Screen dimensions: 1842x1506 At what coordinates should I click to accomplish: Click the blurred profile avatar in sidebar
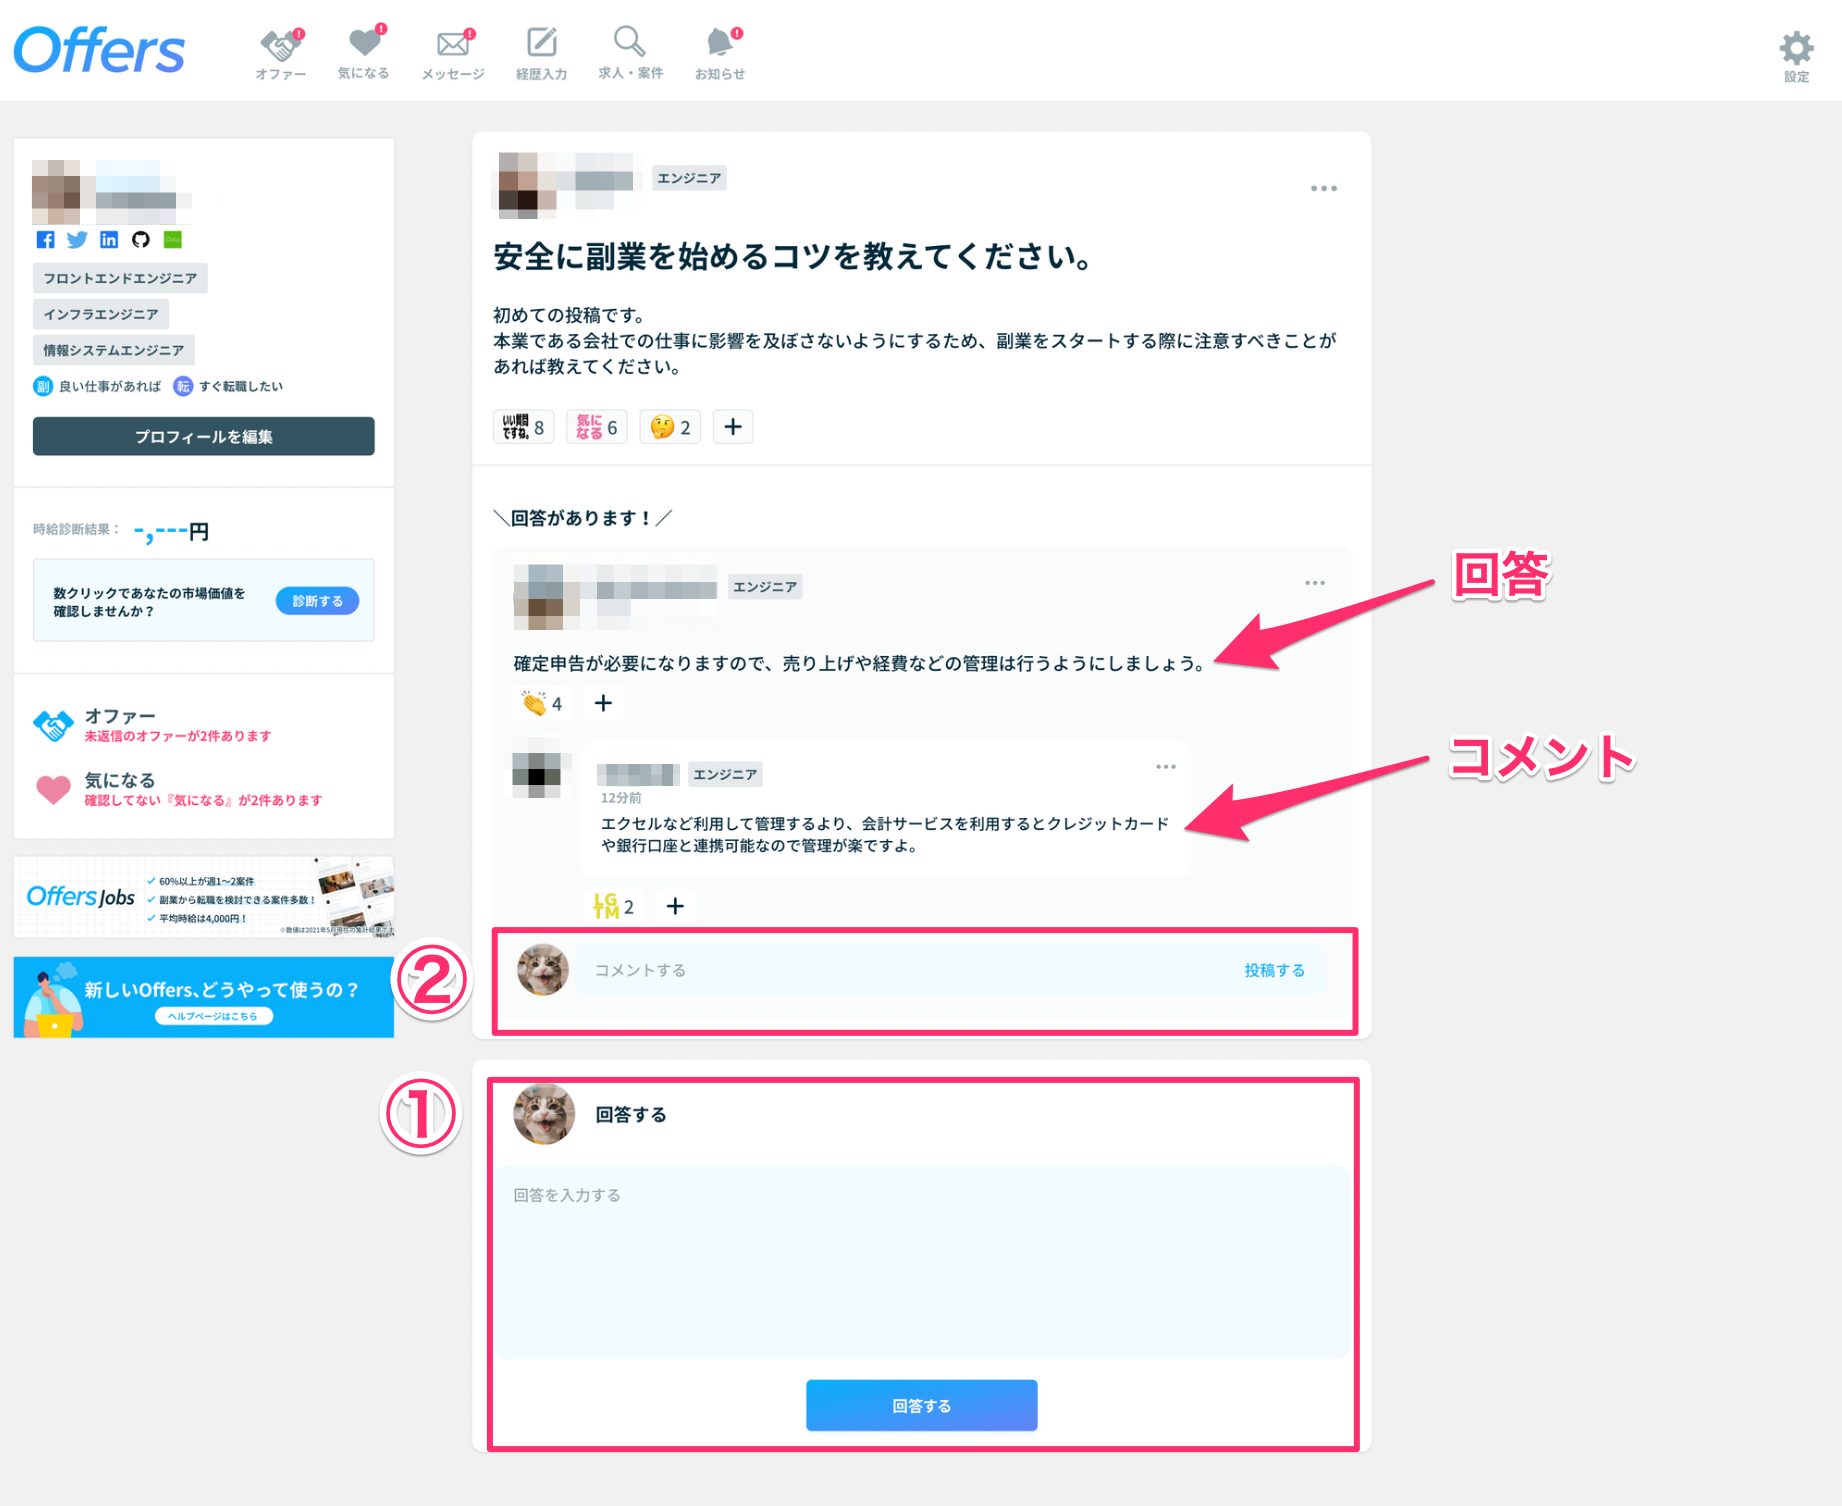pos(57,193)
